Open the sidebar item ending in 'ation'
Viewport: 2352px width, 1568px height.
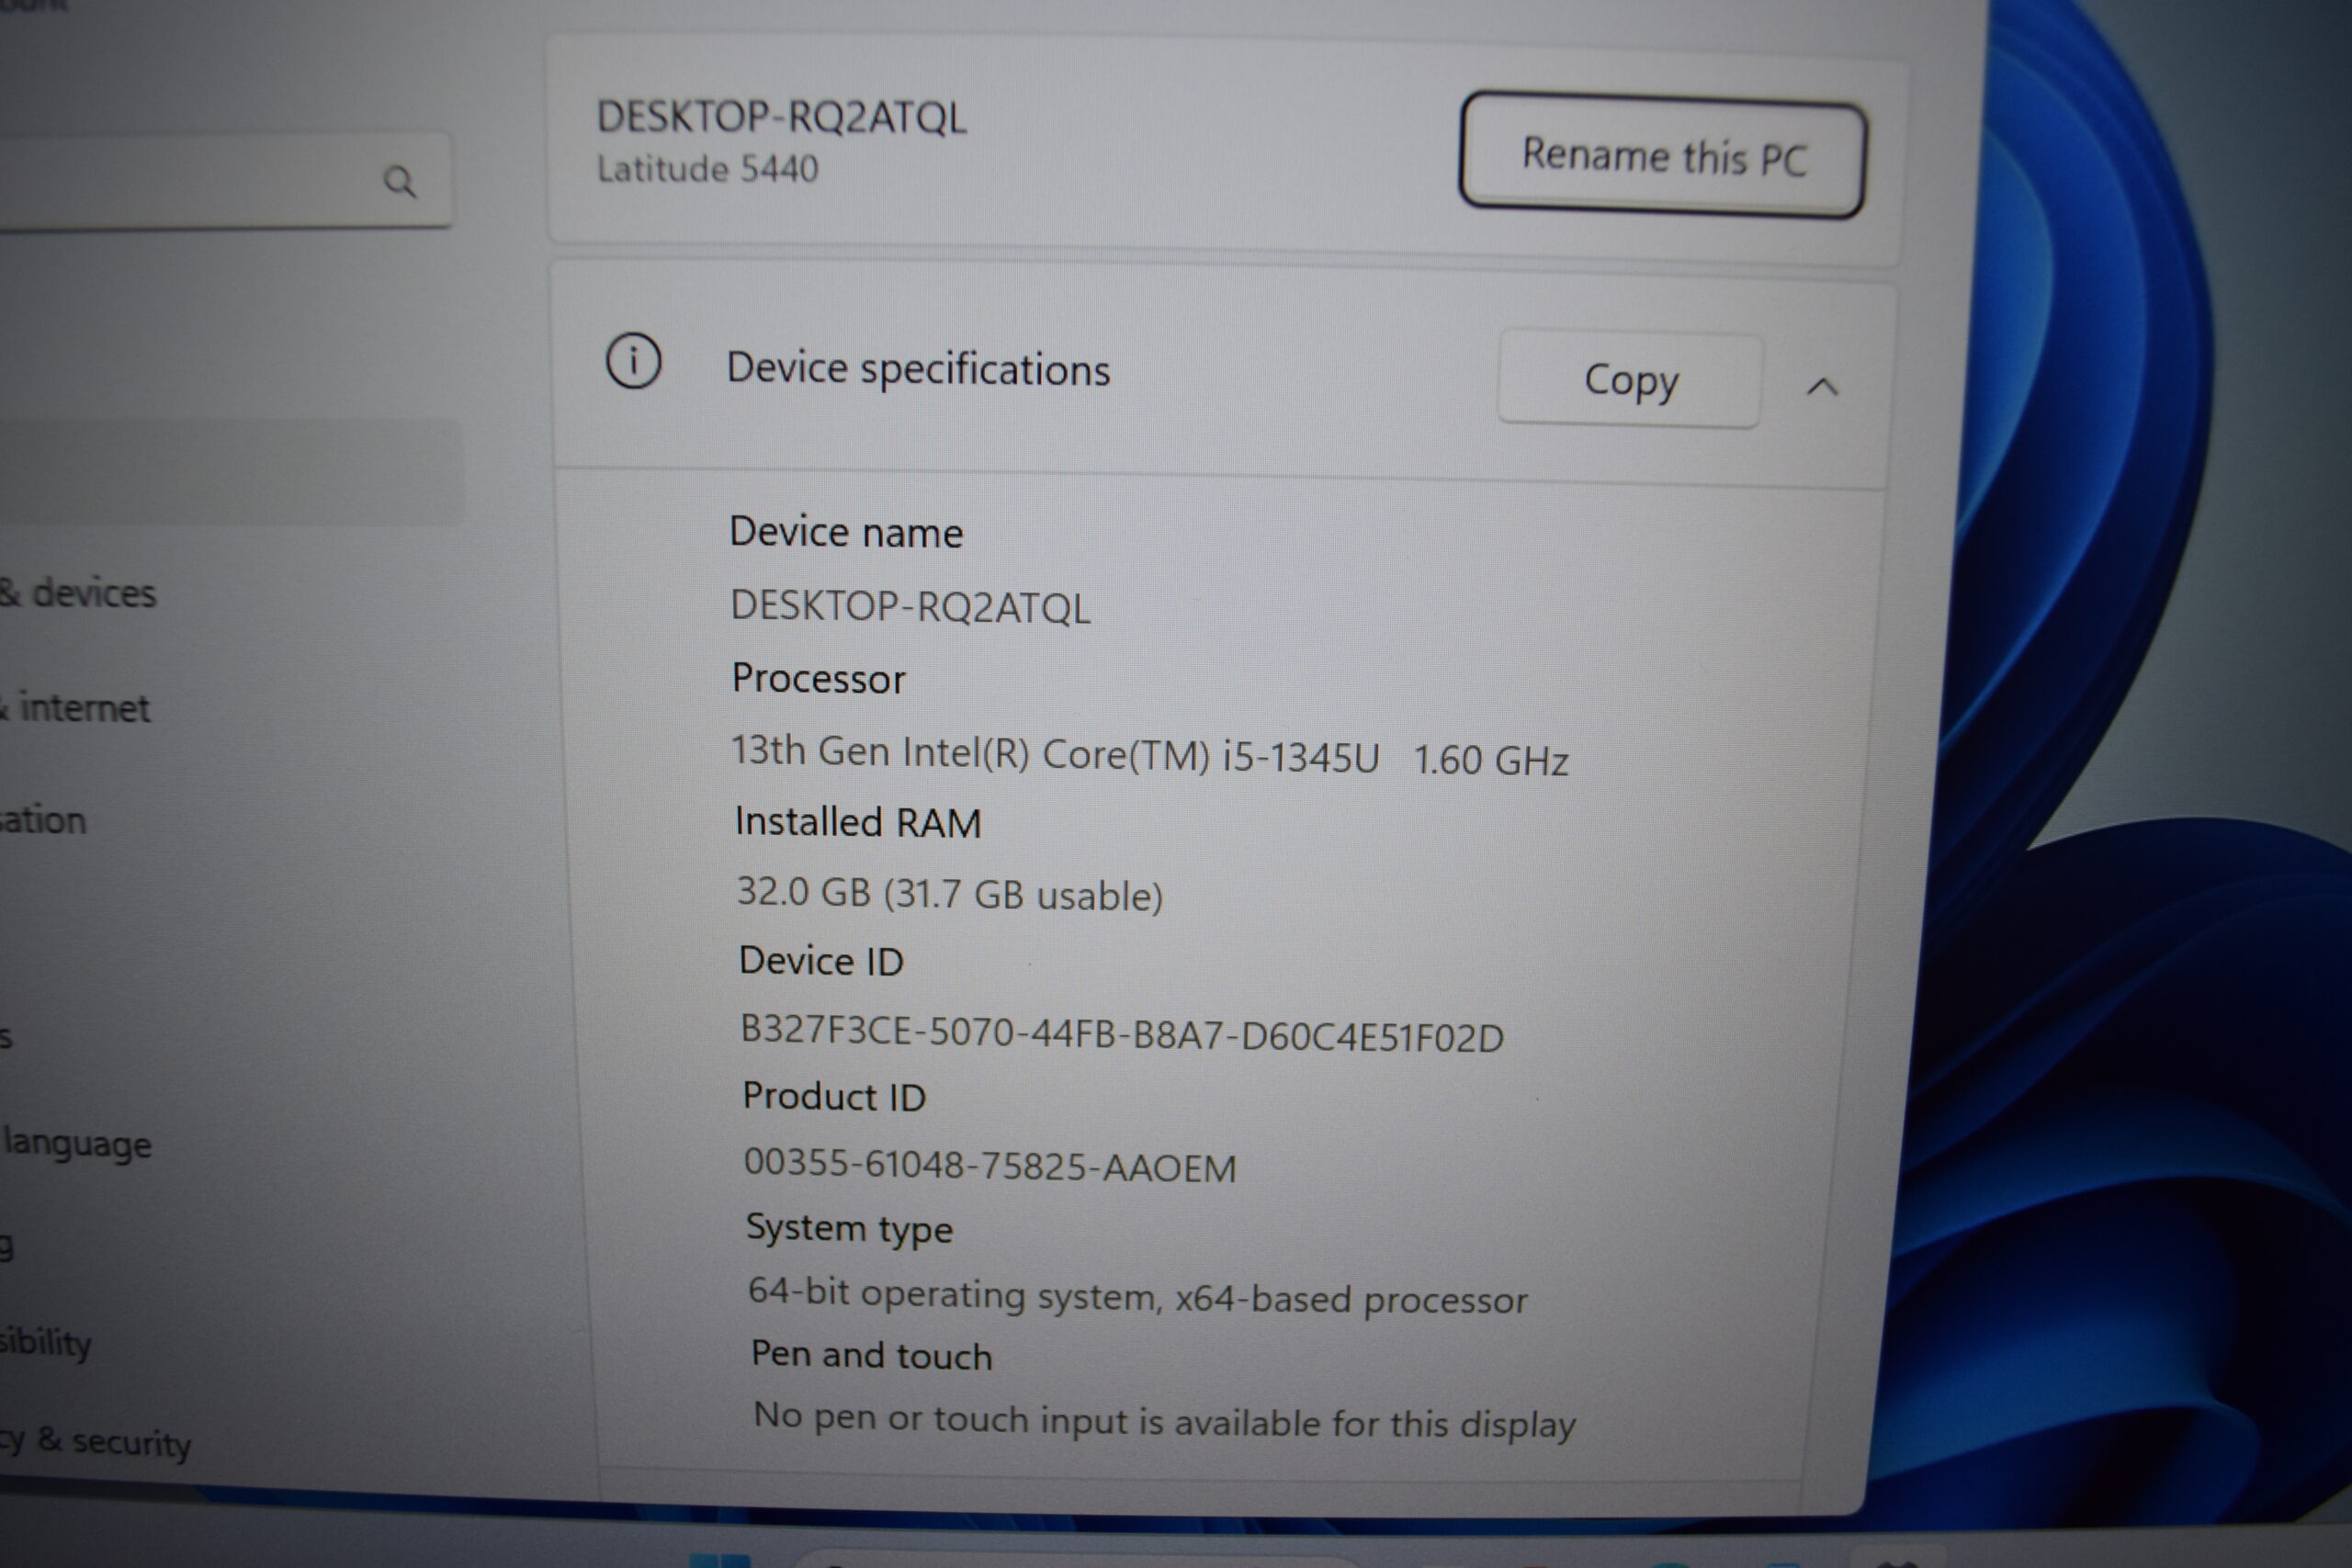point(43,820)
